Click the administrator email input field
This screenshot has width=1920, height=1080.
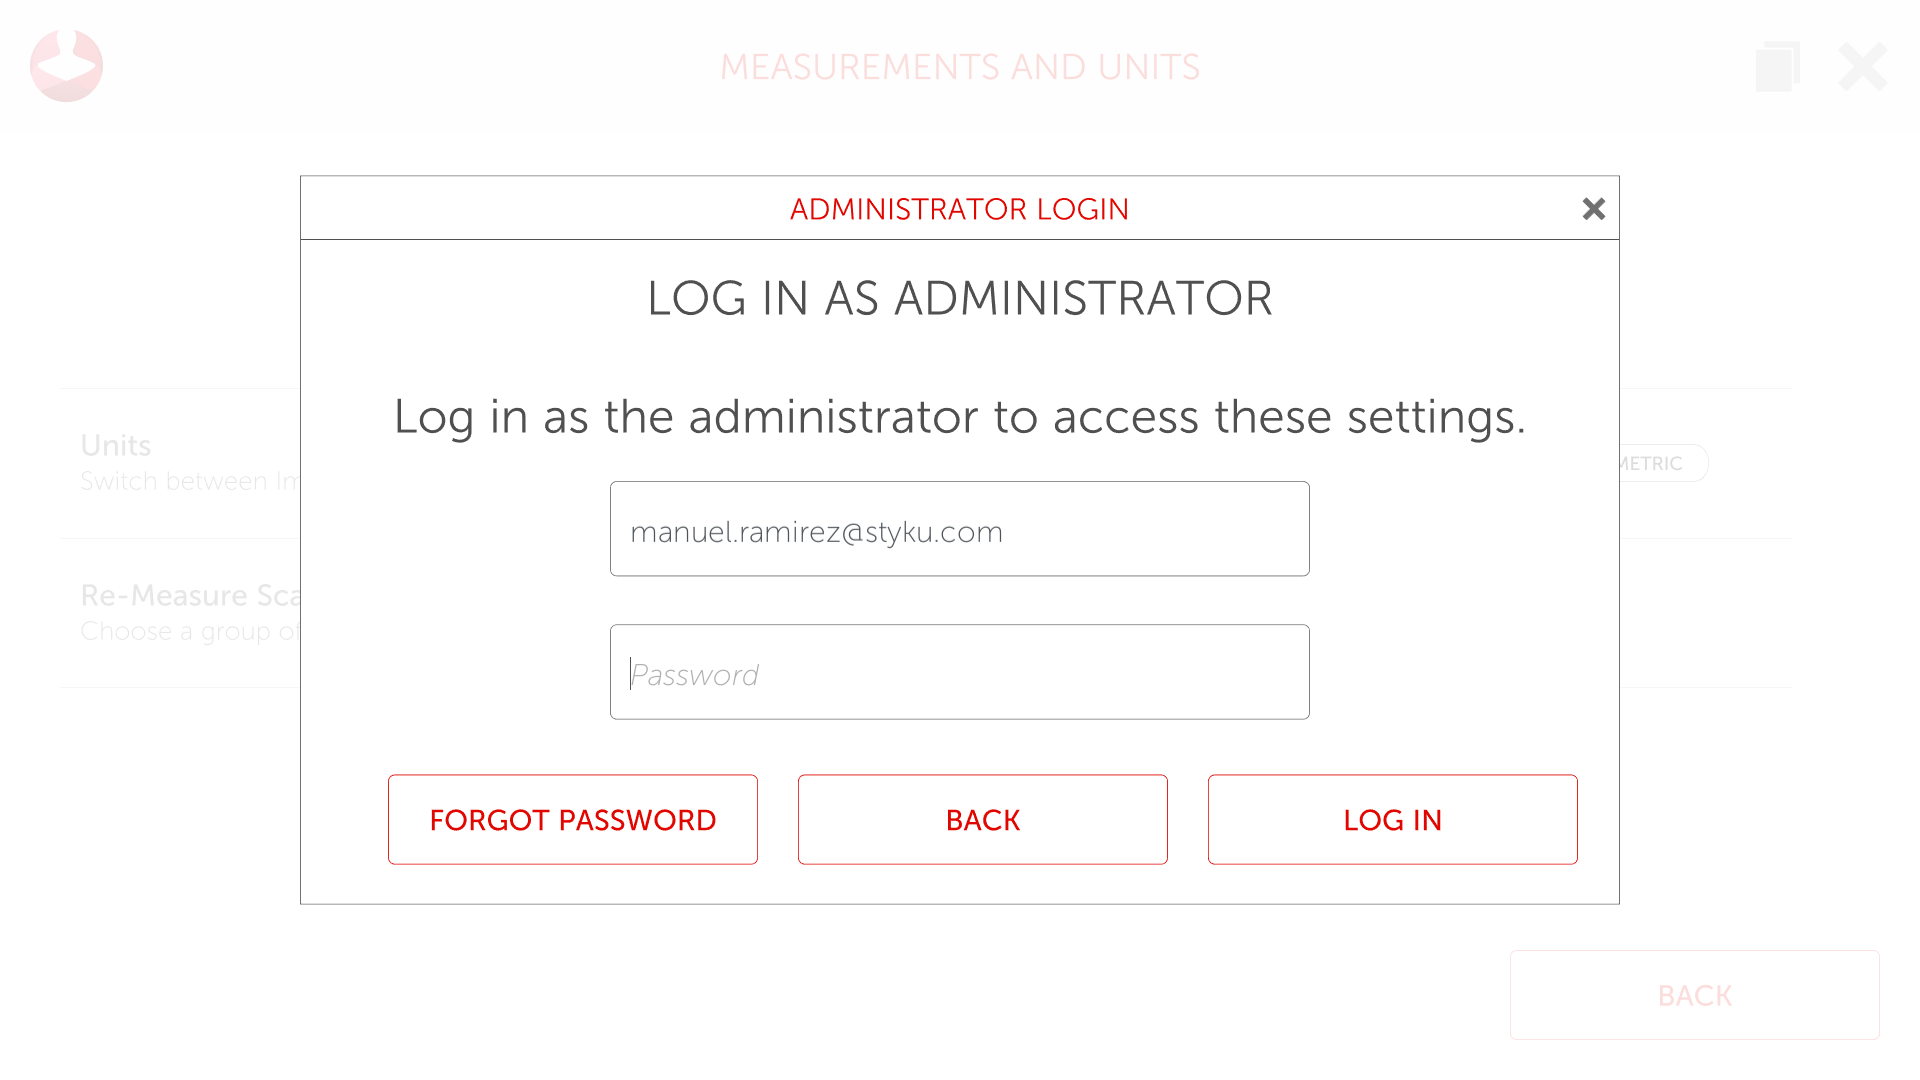[x=959, y=529]
